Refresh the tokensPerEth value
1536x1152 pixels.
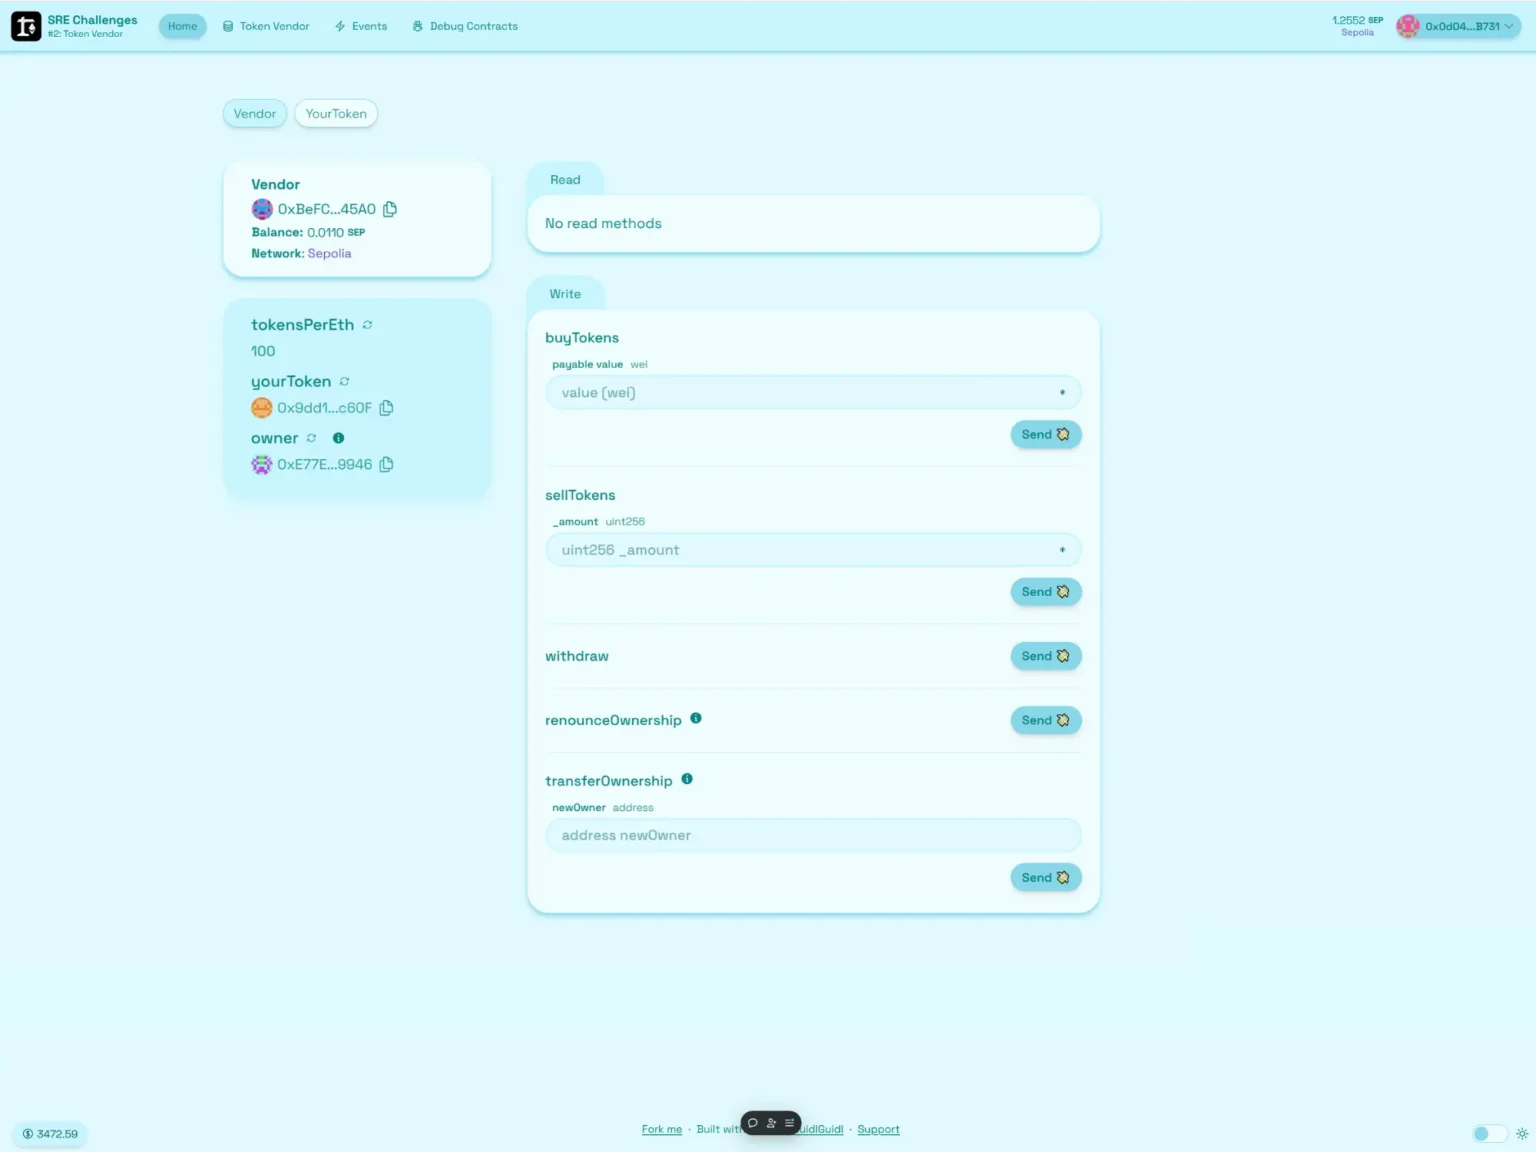366,324
